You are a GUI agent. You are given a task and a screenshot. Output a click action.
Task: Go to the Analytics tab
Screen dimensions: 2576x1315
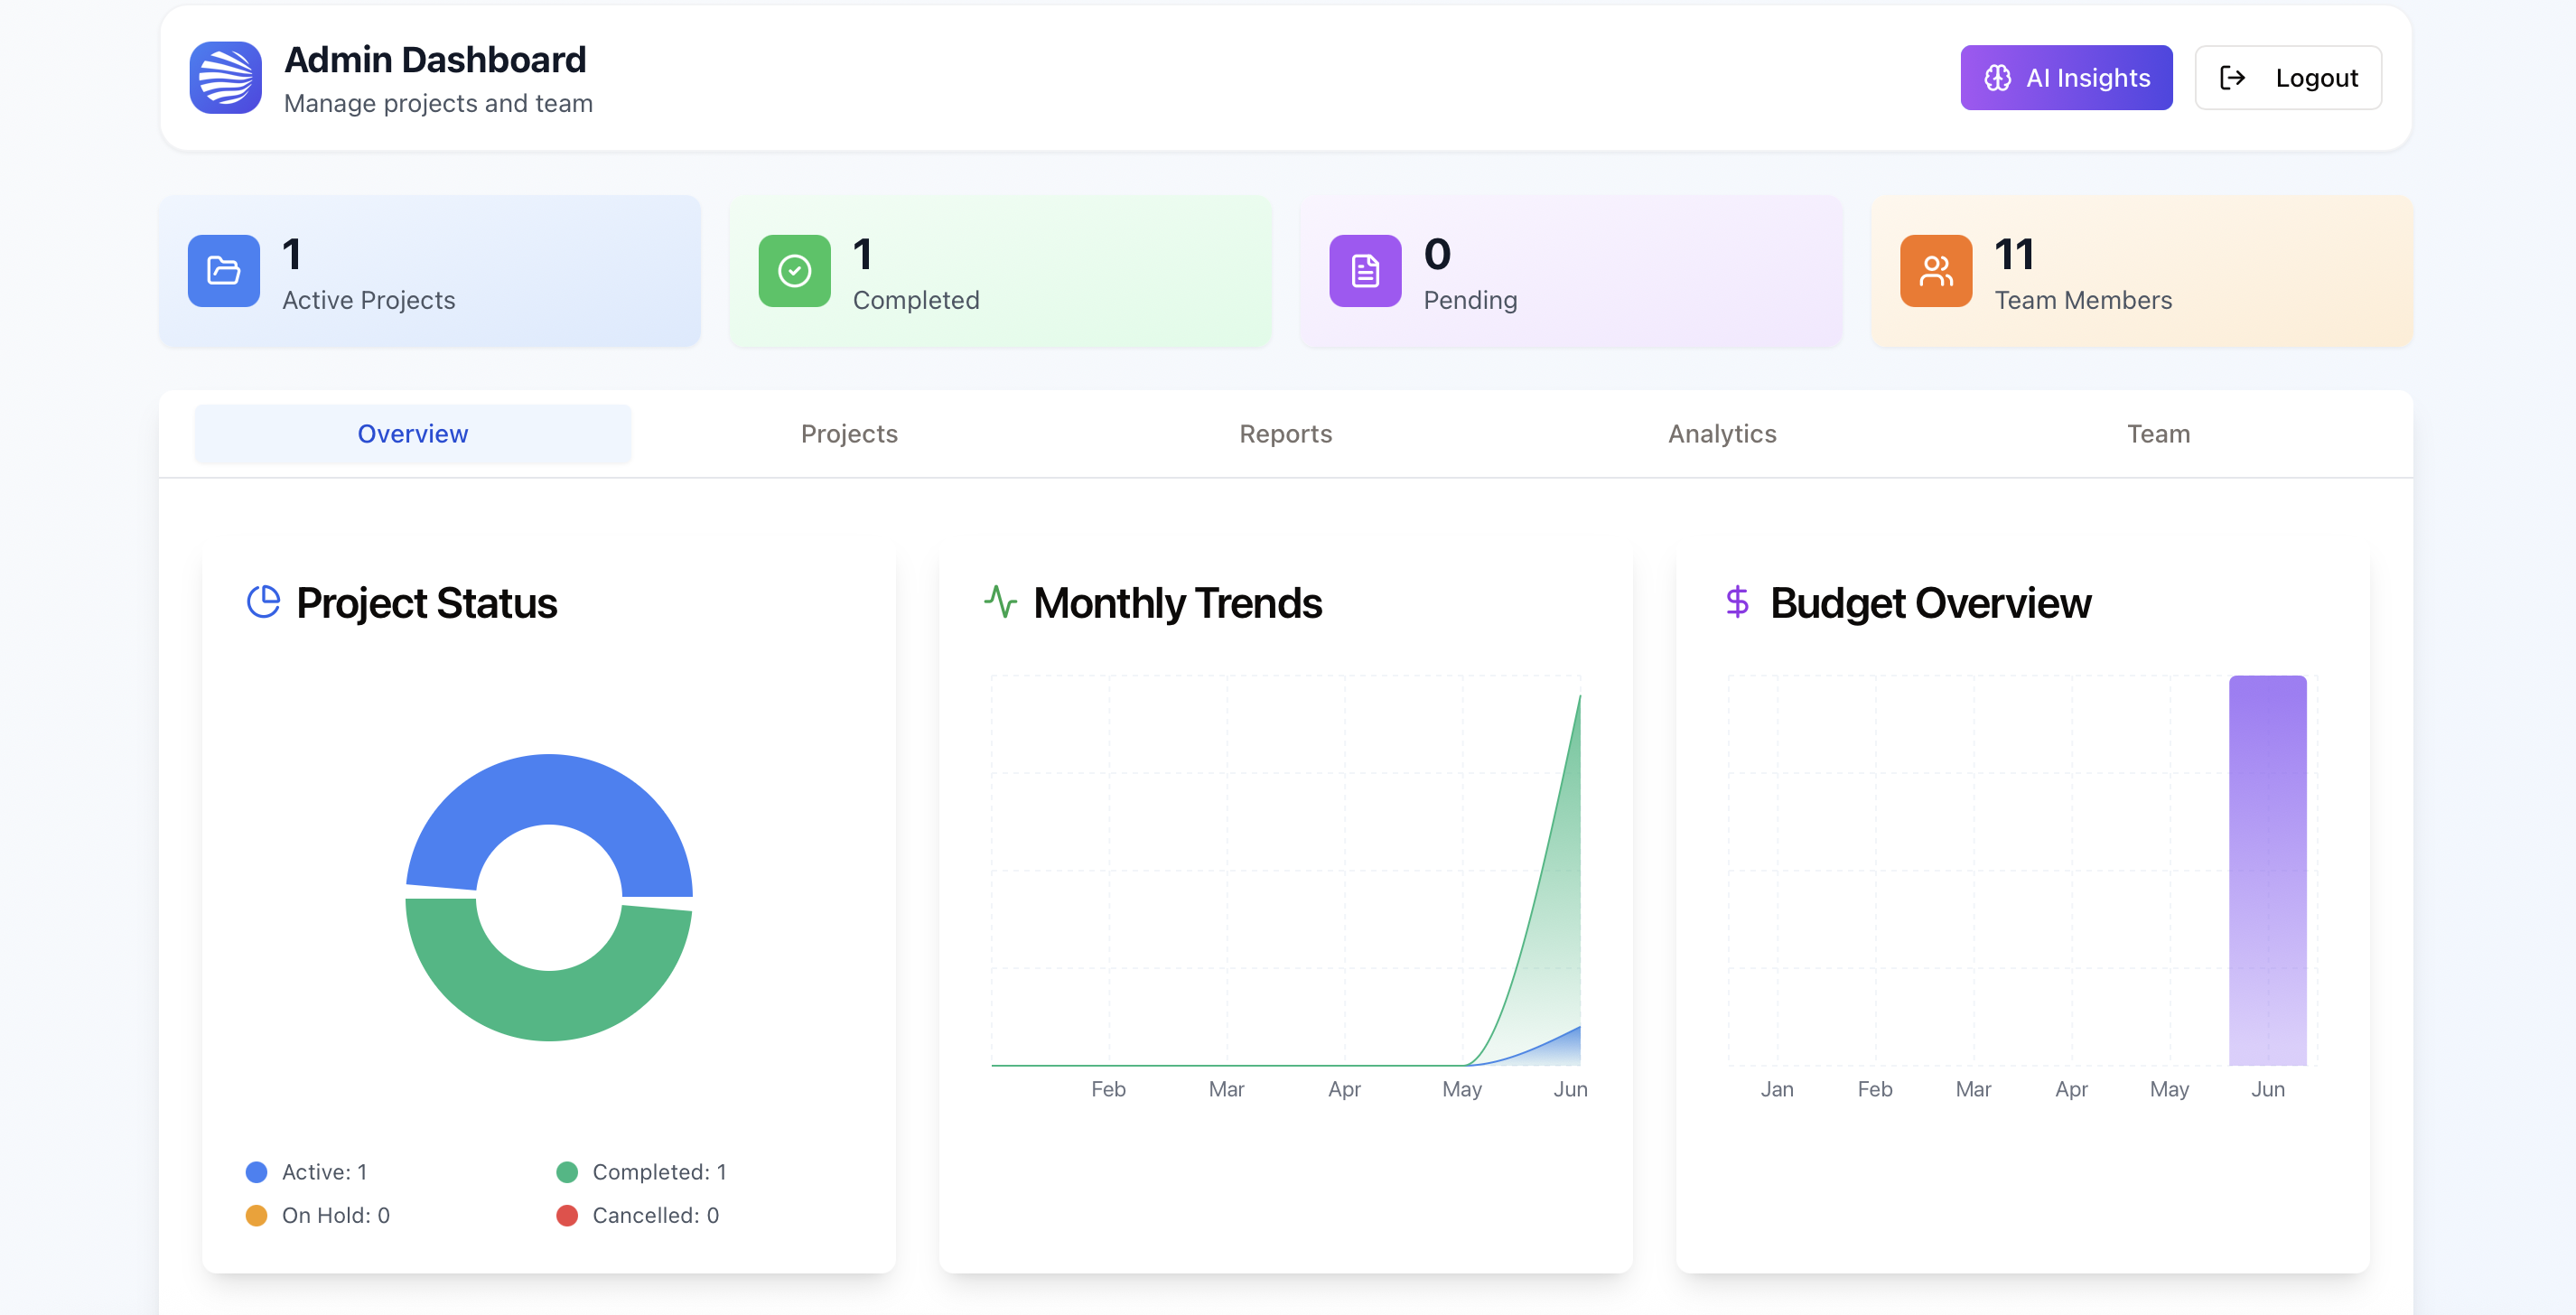point(1722,434)
